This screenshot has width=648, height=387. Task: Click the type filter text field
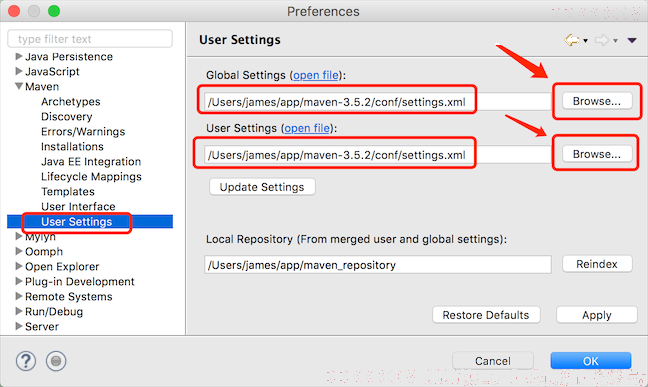pyautogui.click(x=90, y=39)
